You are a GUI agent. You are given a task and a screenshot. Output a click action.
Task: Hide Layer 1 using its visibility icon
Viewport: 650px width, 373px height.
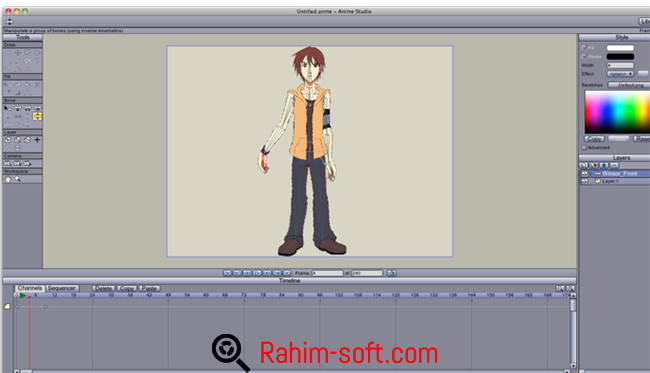pos(585,182)
